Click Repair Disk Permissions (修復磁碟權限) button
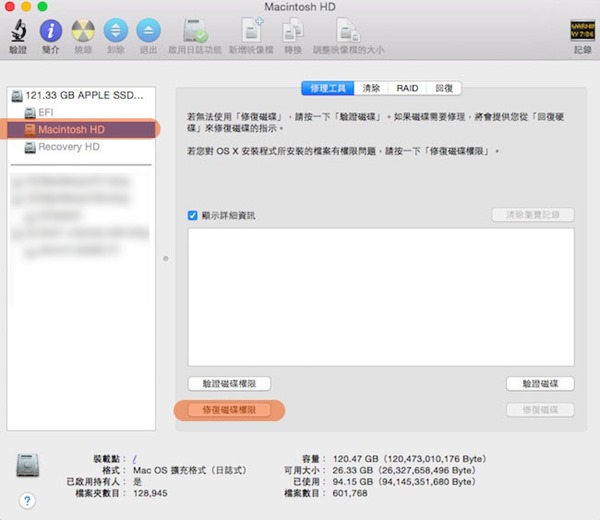The image size is (600, 520). (229, 410)
